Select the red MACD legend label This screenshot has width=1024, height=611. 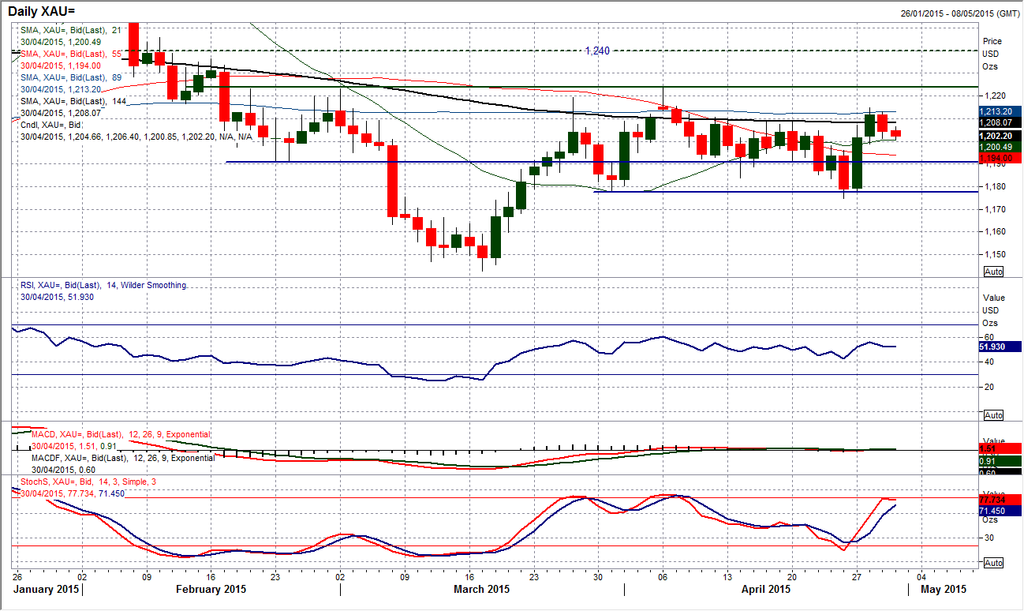pos(121,435)
